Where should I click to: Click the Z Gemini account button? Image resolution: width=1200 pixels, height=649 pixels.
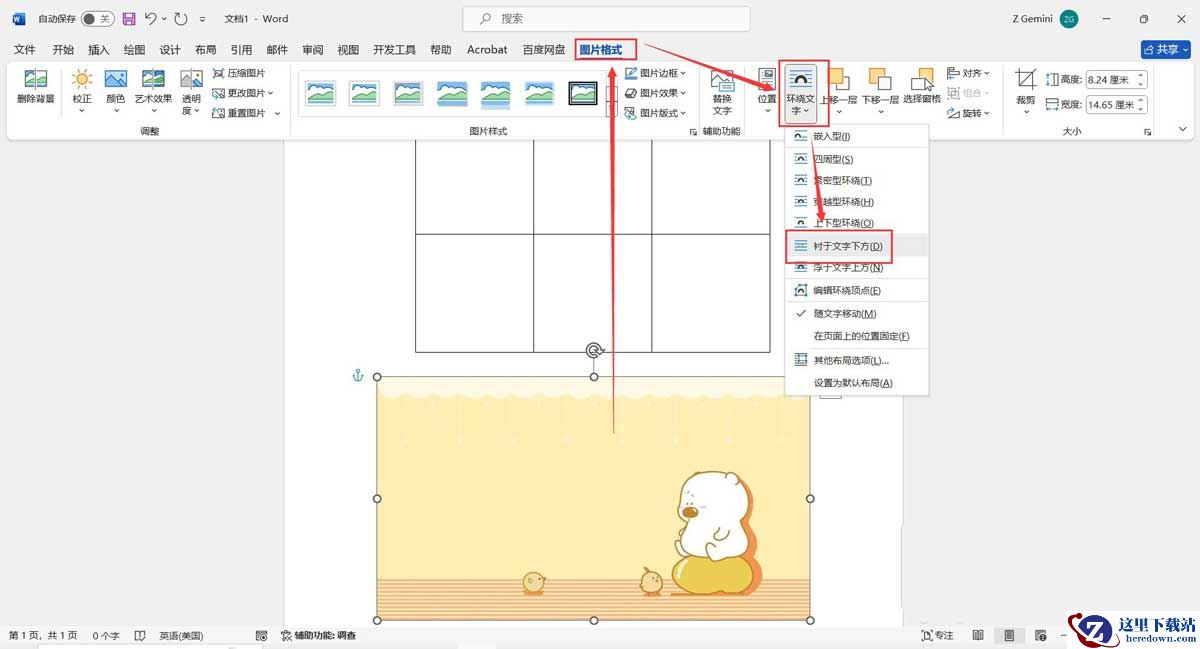pyautogui.click(x=1045, y=19)
